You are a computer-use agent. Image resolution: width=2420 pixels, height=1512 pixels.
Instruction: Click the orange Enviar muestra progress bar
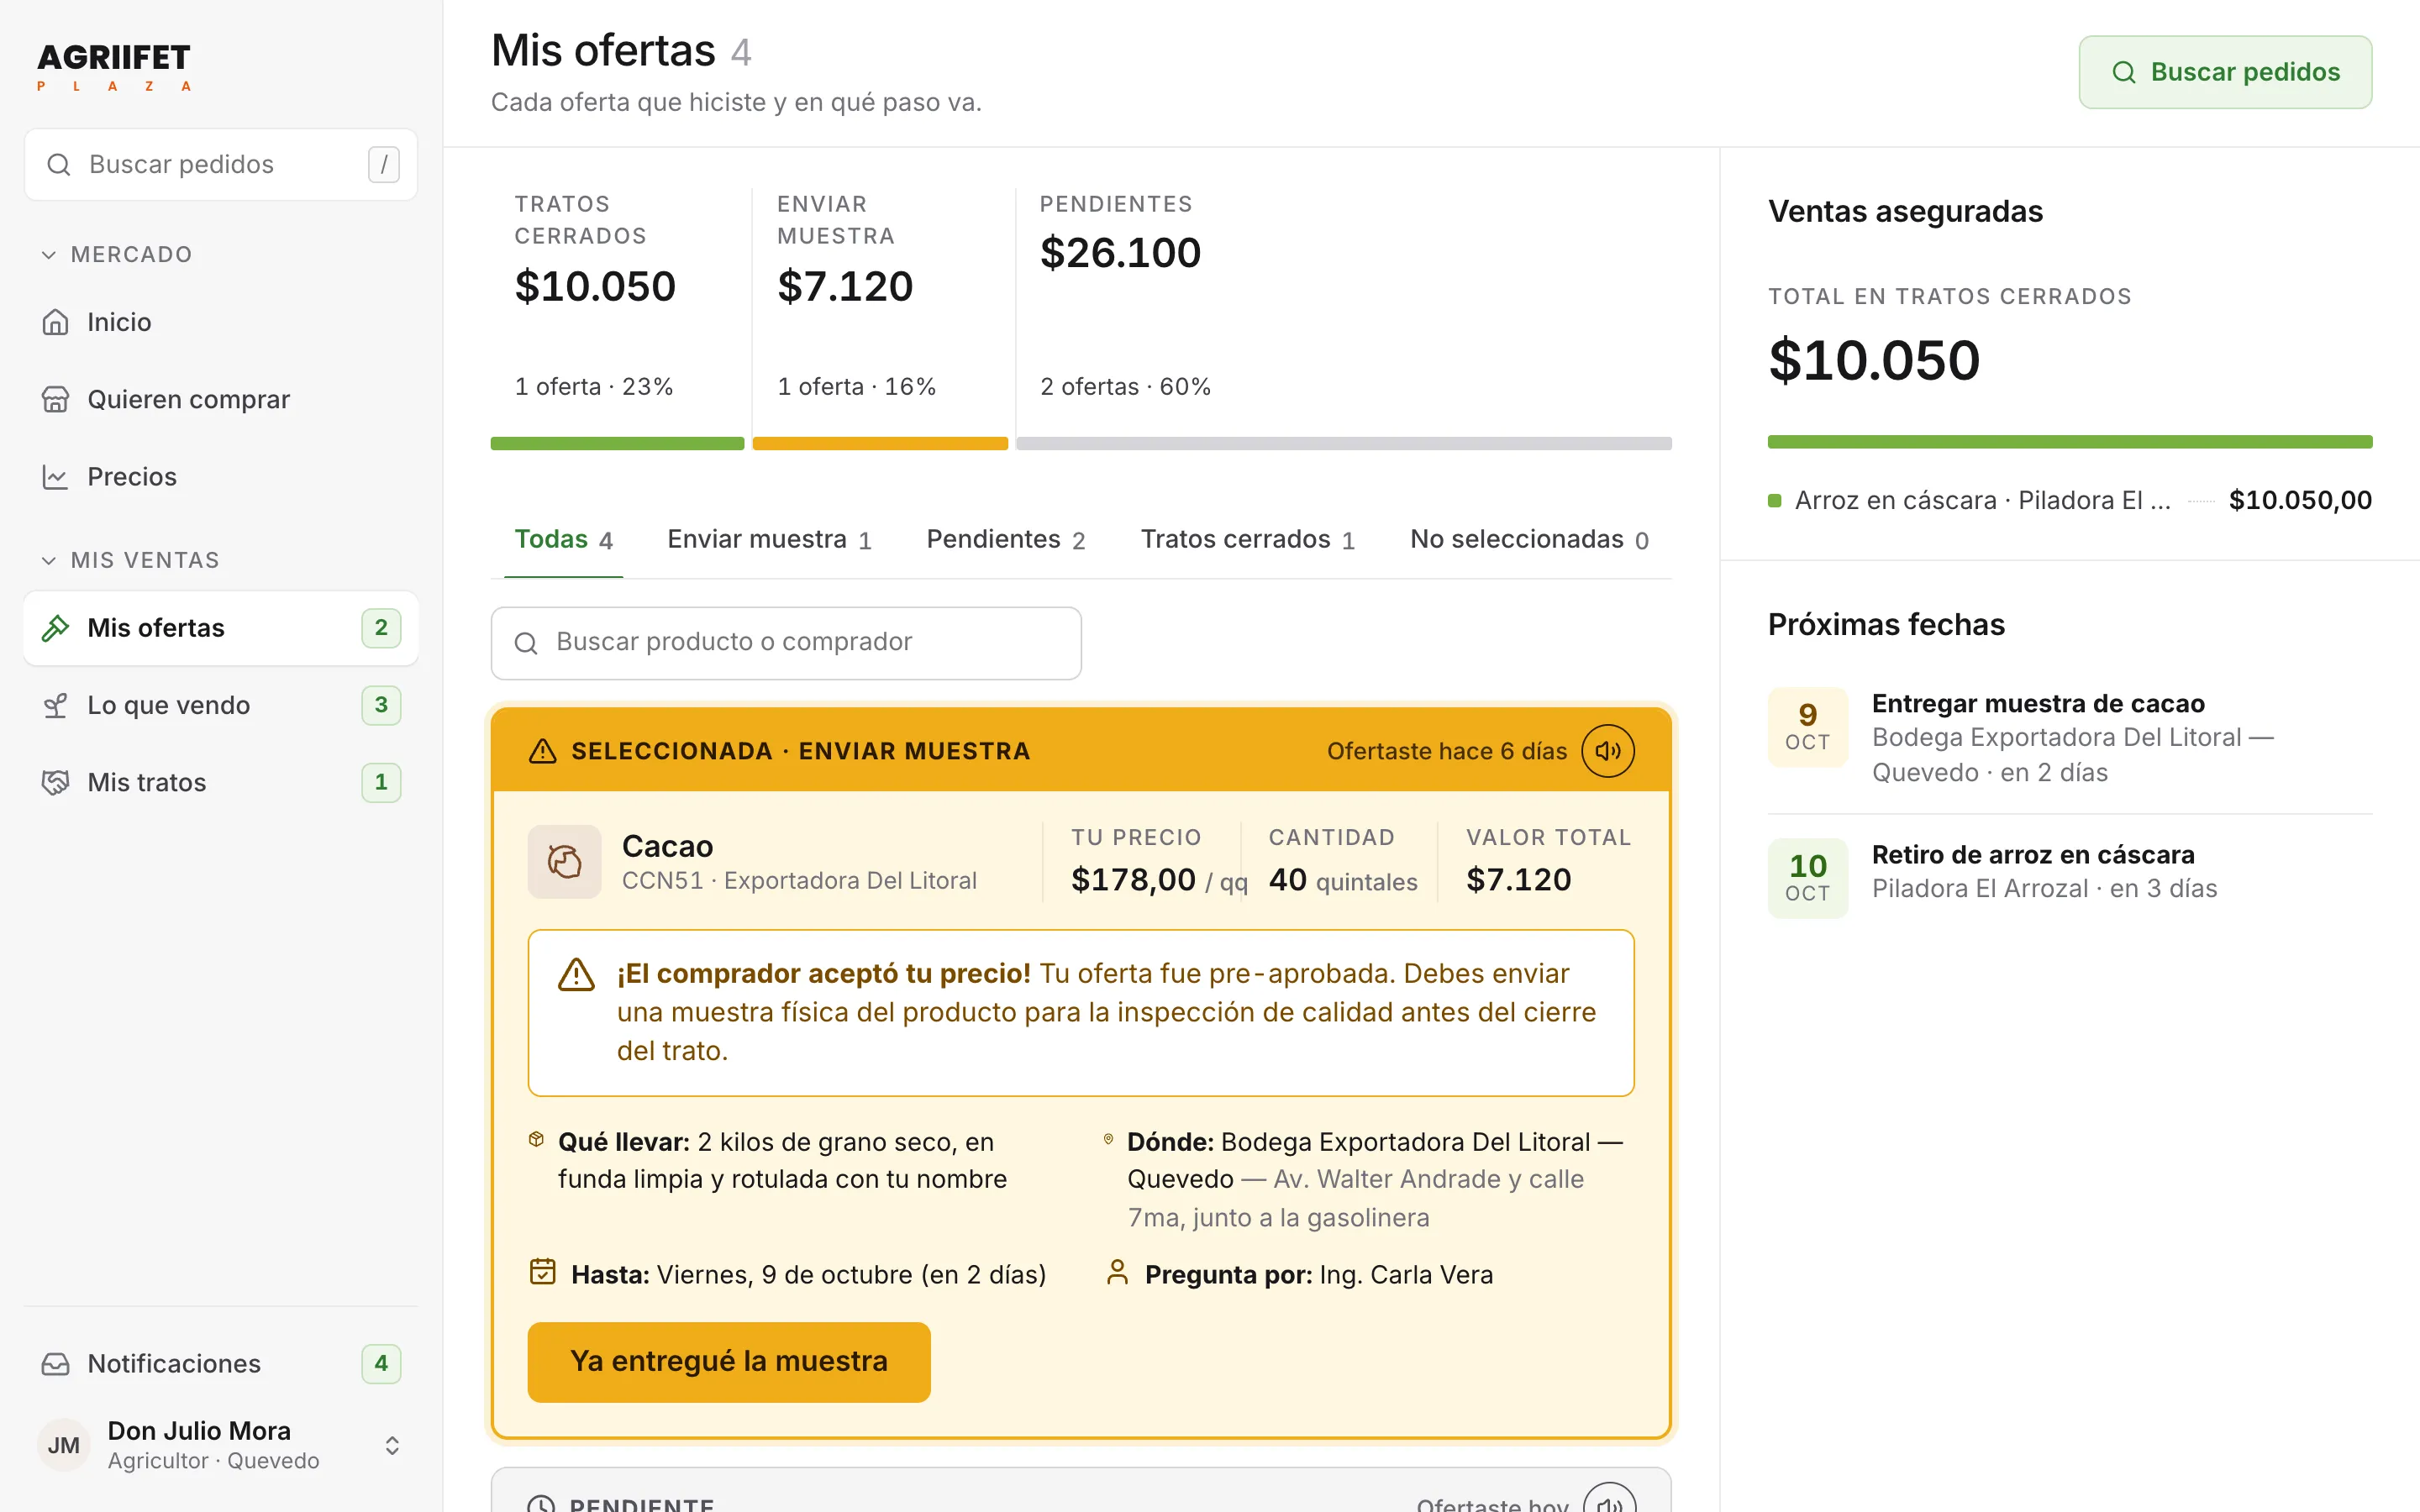click(880, 443)
